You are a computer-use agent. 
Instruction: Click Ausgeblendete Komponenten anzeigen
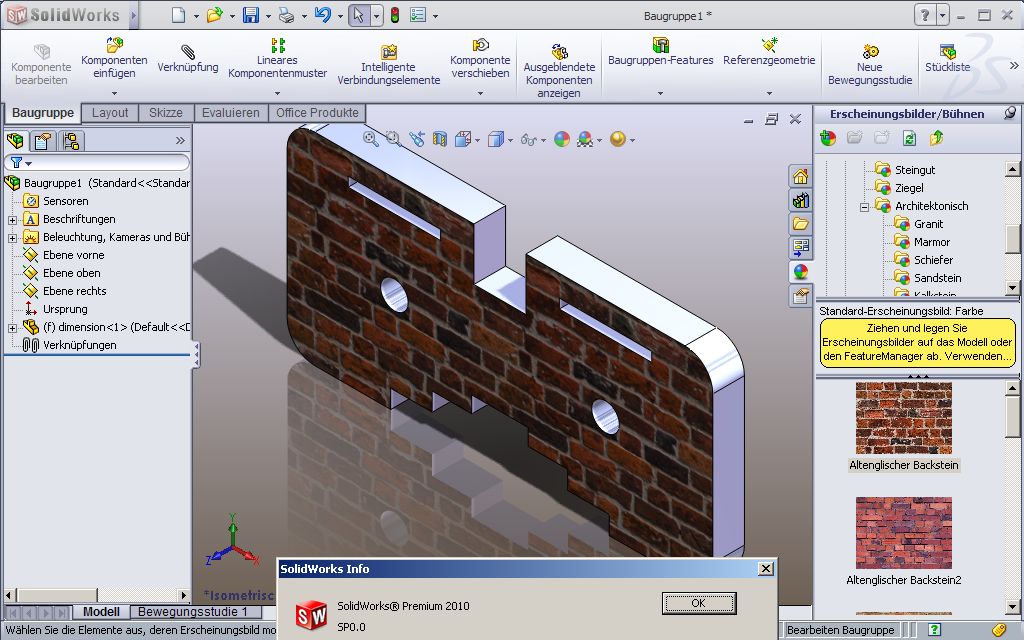(559, 71)
